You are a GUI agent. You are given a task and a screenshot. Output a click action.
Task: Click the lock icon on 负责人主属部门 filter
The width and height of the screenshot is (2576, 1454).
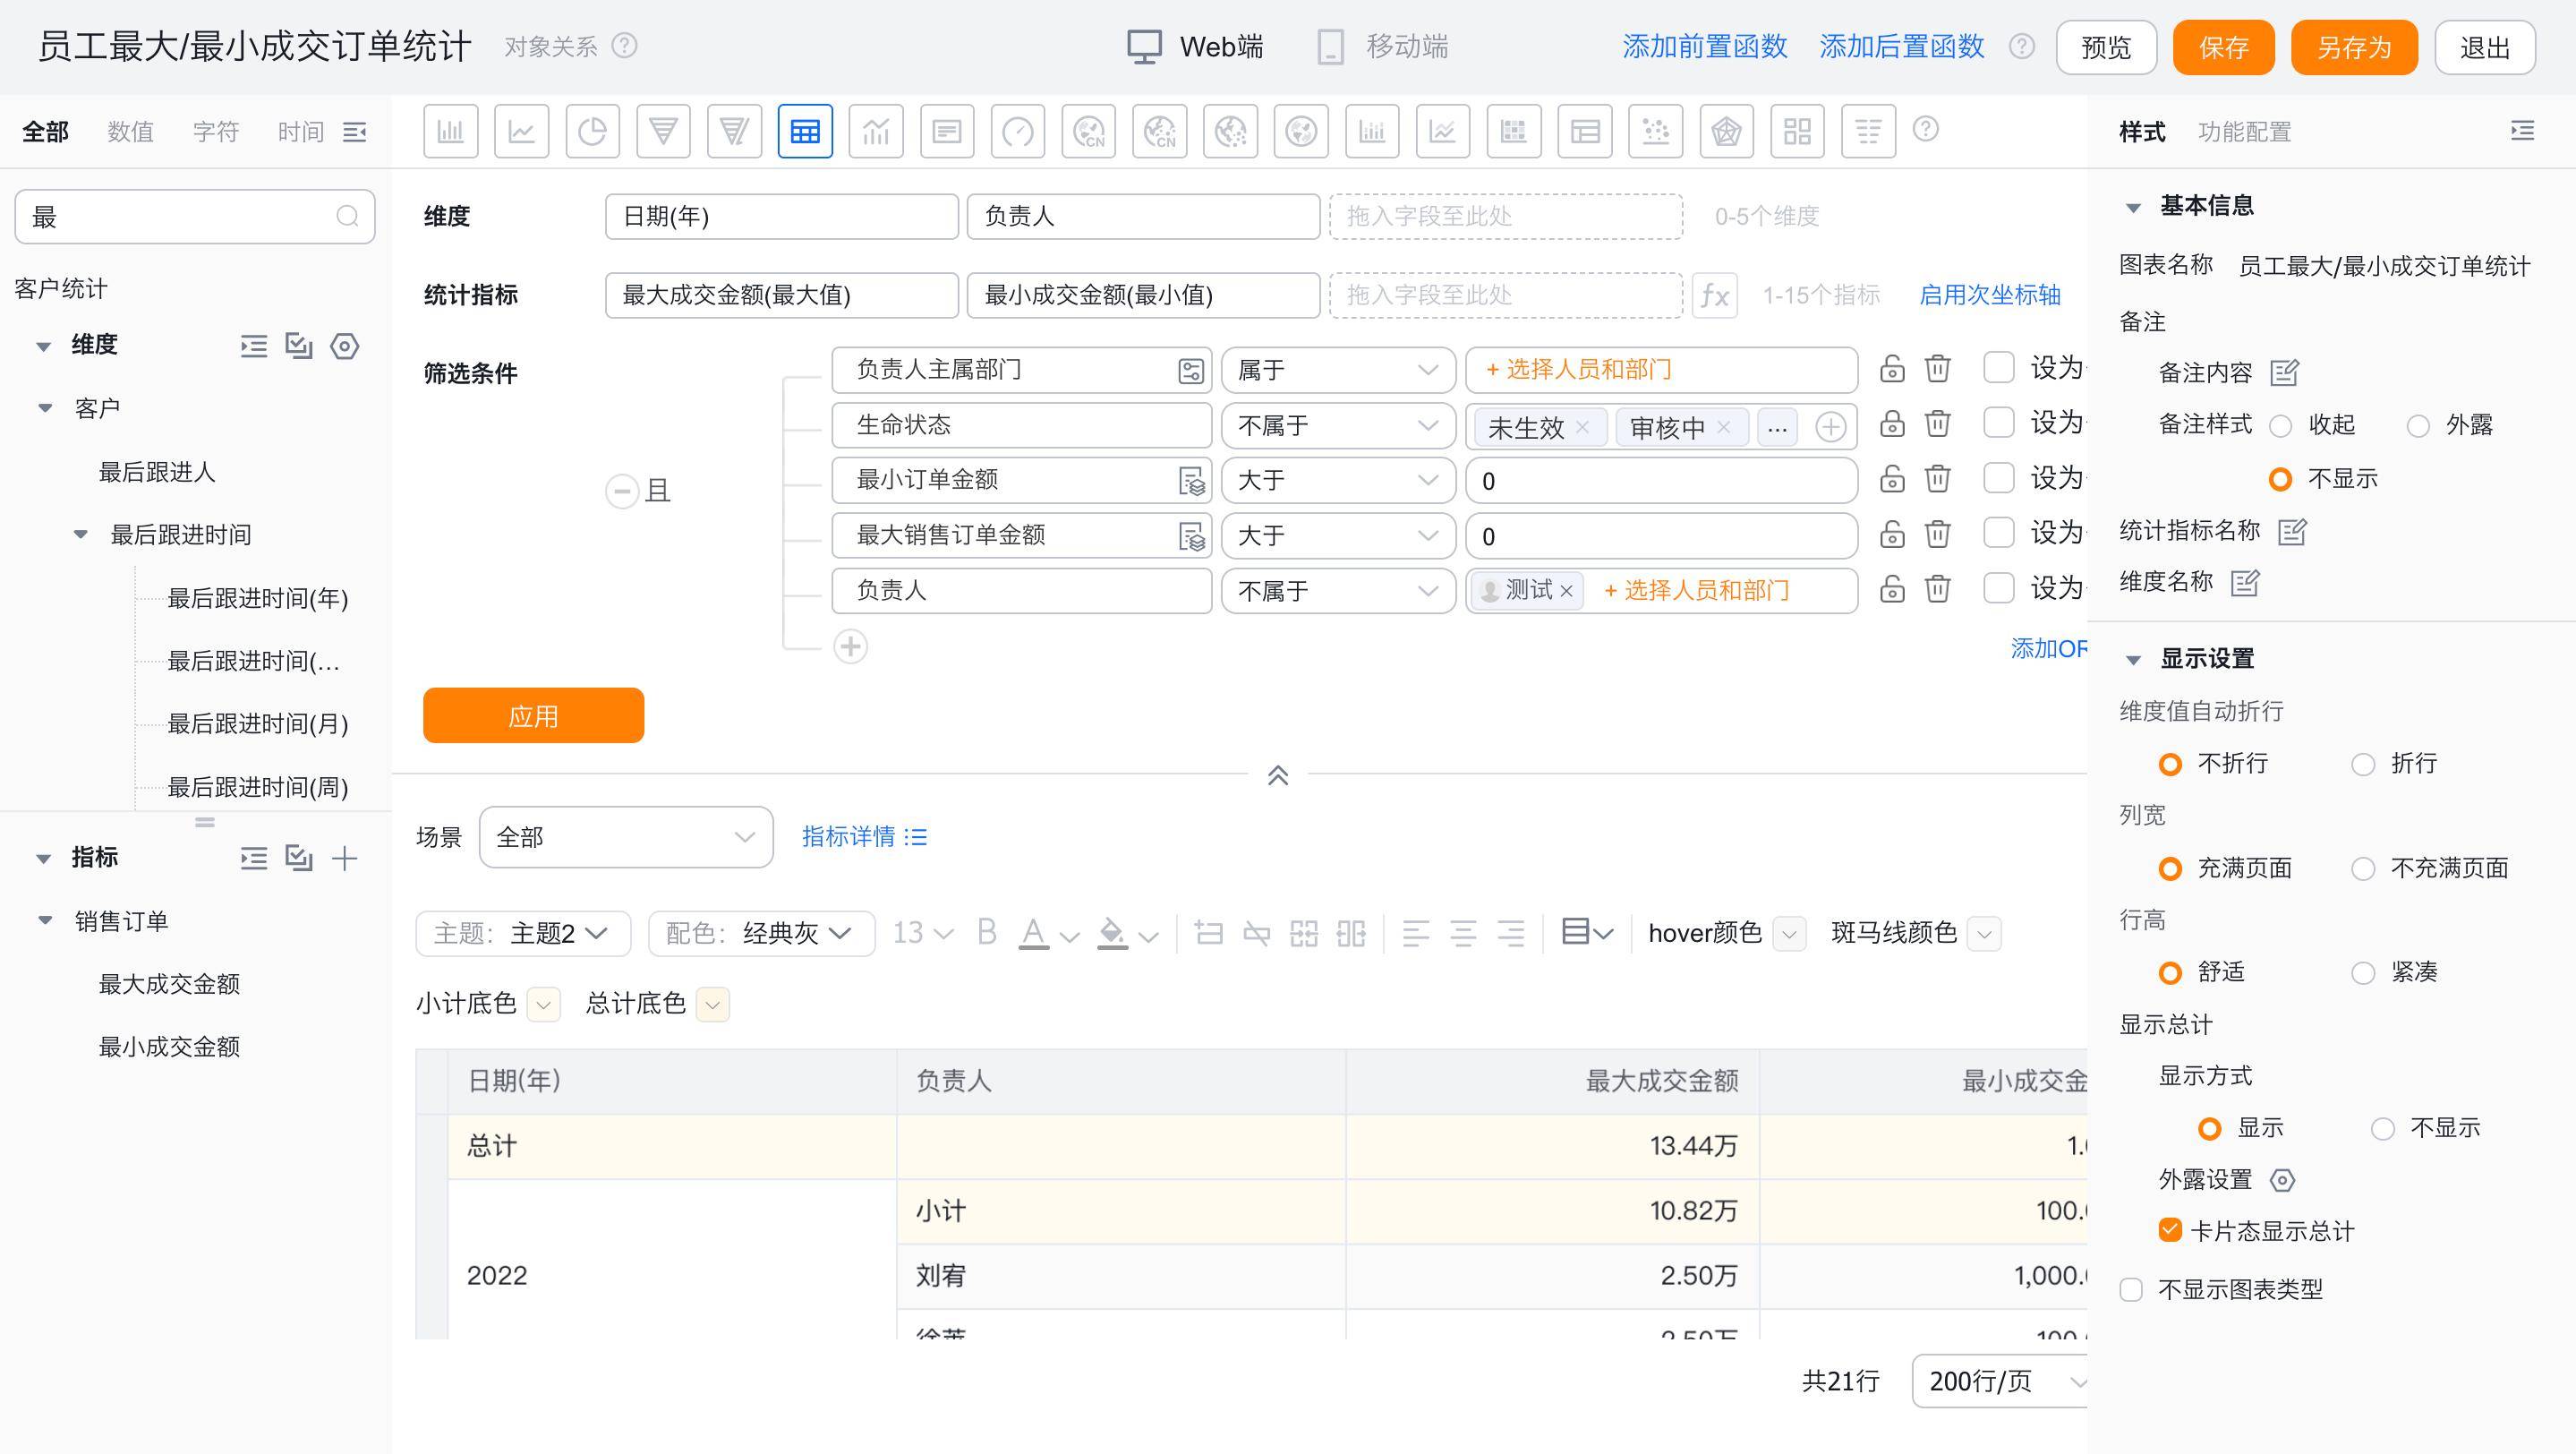[1891, 369]
